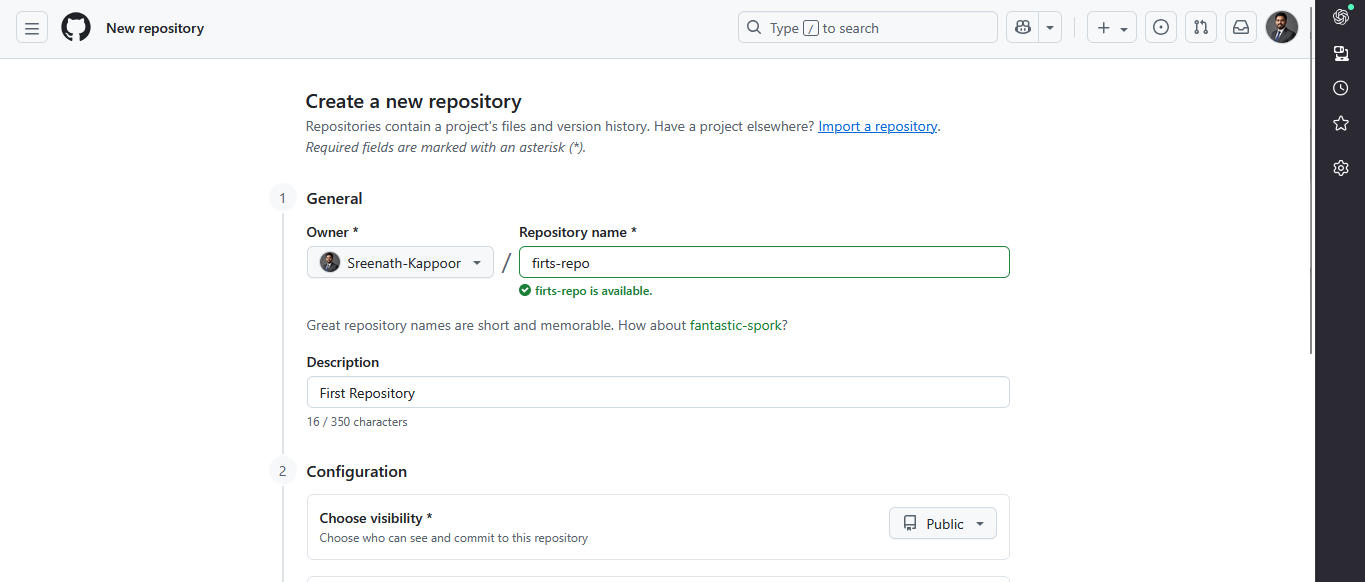
Task: Click the monitor icon in the sidebar
Action: tap(1340, 53)
